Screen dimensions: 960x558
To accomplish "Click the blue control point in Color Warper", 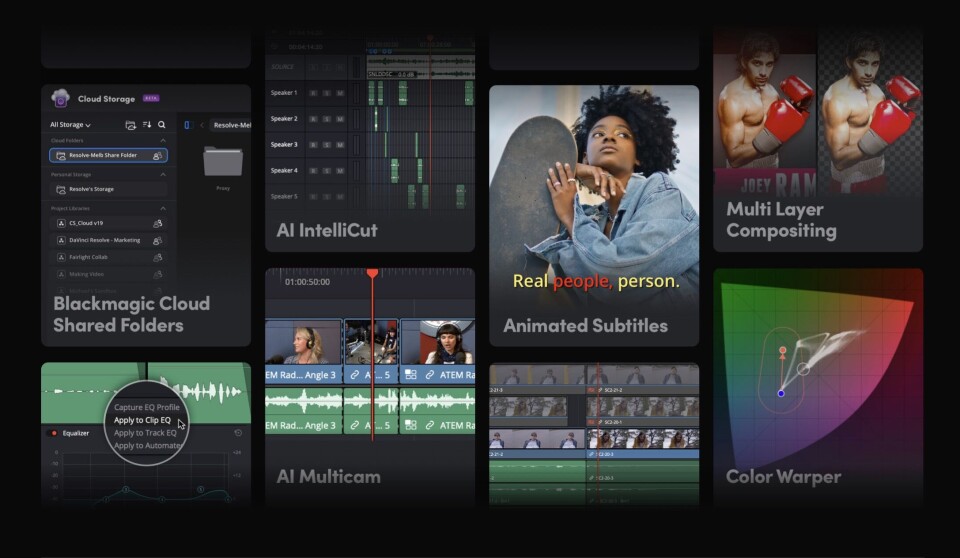I will [x=781, y=393].
